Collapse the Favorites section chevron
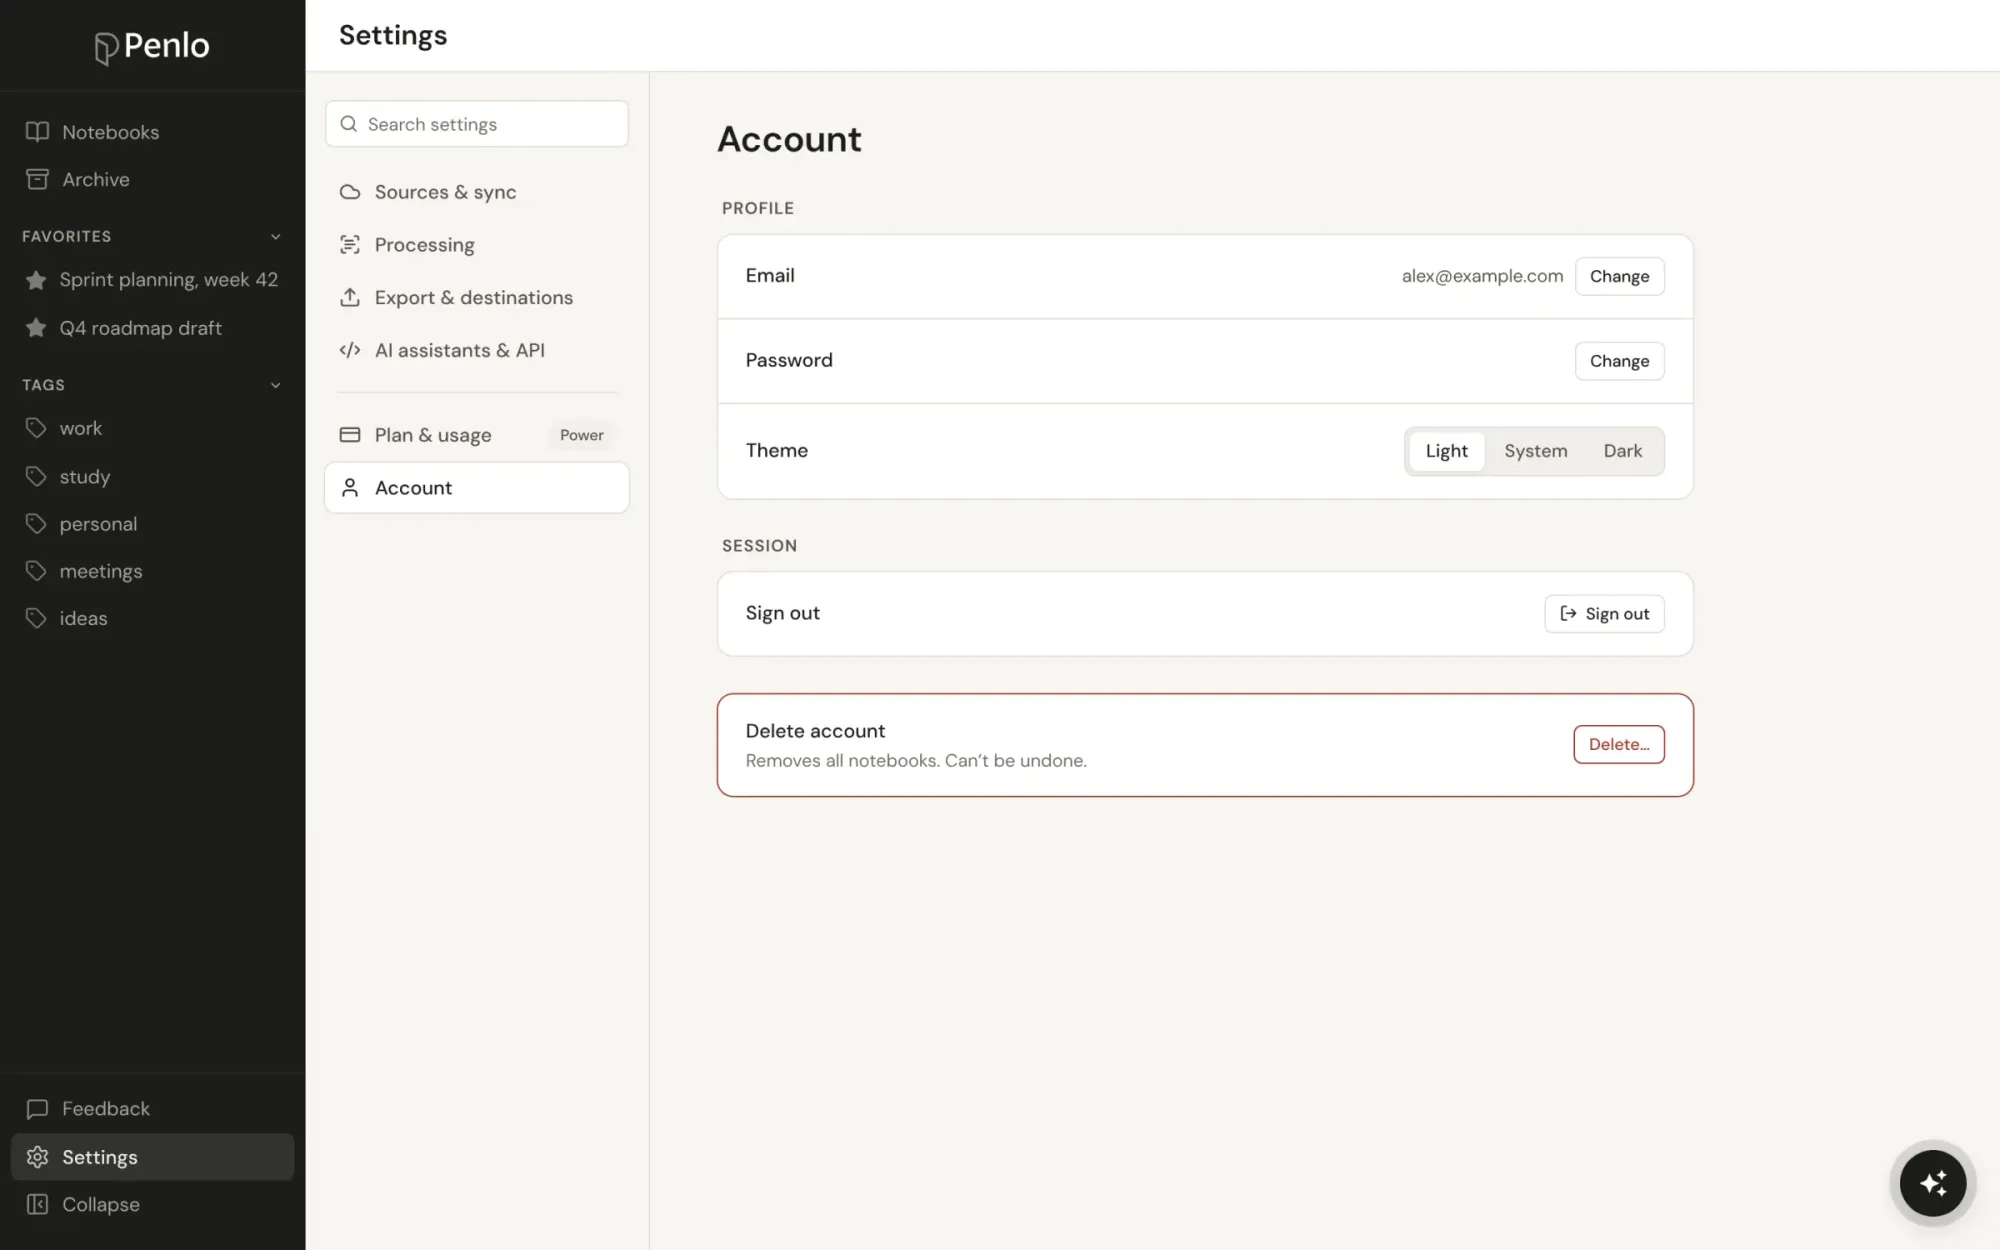The height and width of the screenshot is (1250, 2000). pos(275,237)
